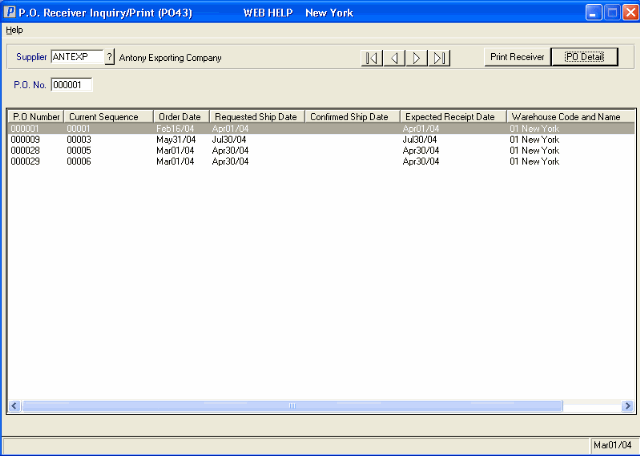Select row with P.O. number 000028

point(321,151)
